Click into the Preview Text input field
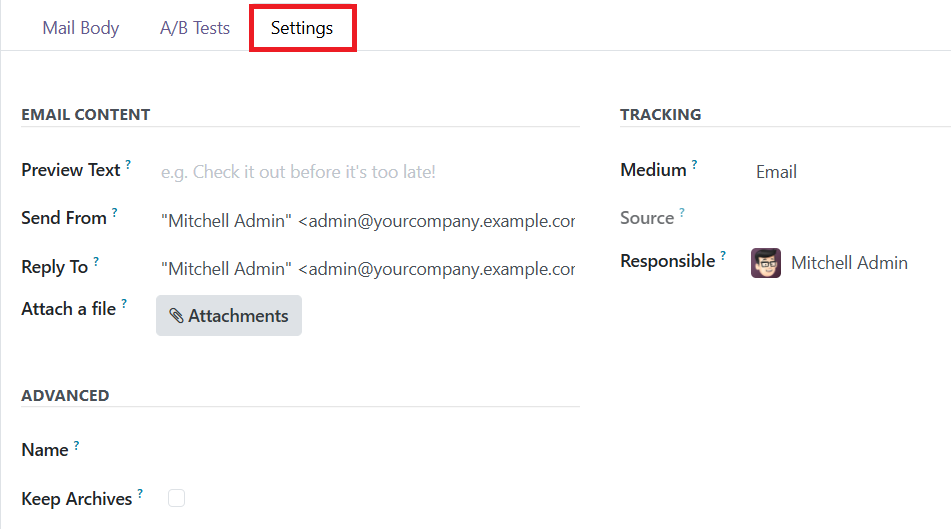The height and width of the screenshot is (529, 951). coord(368,172)
